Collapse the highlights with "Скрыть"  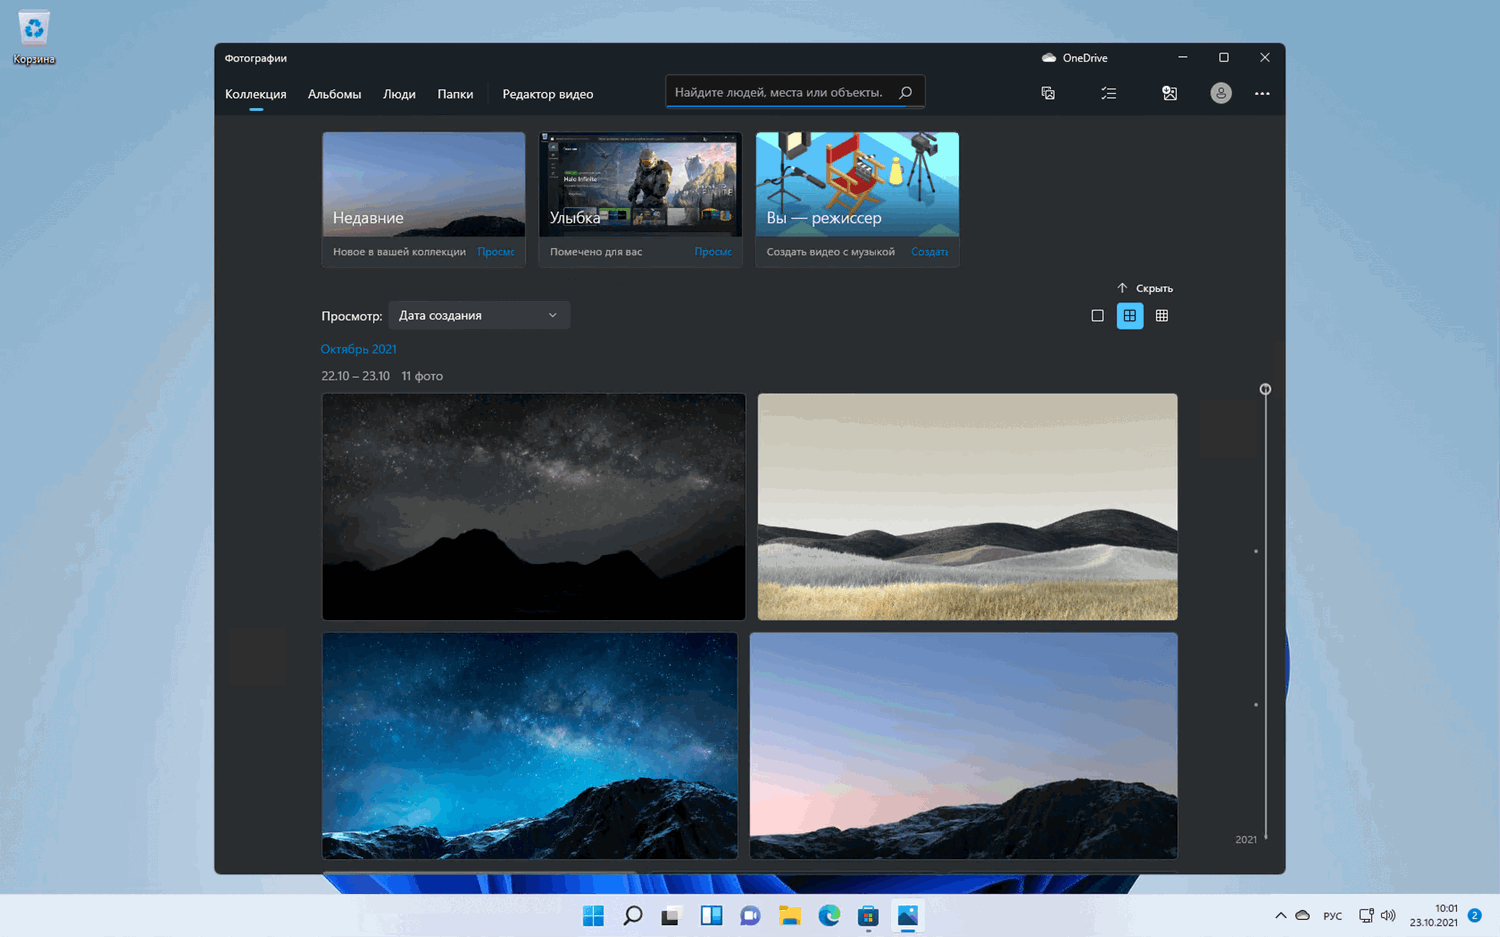[1145, 288]
